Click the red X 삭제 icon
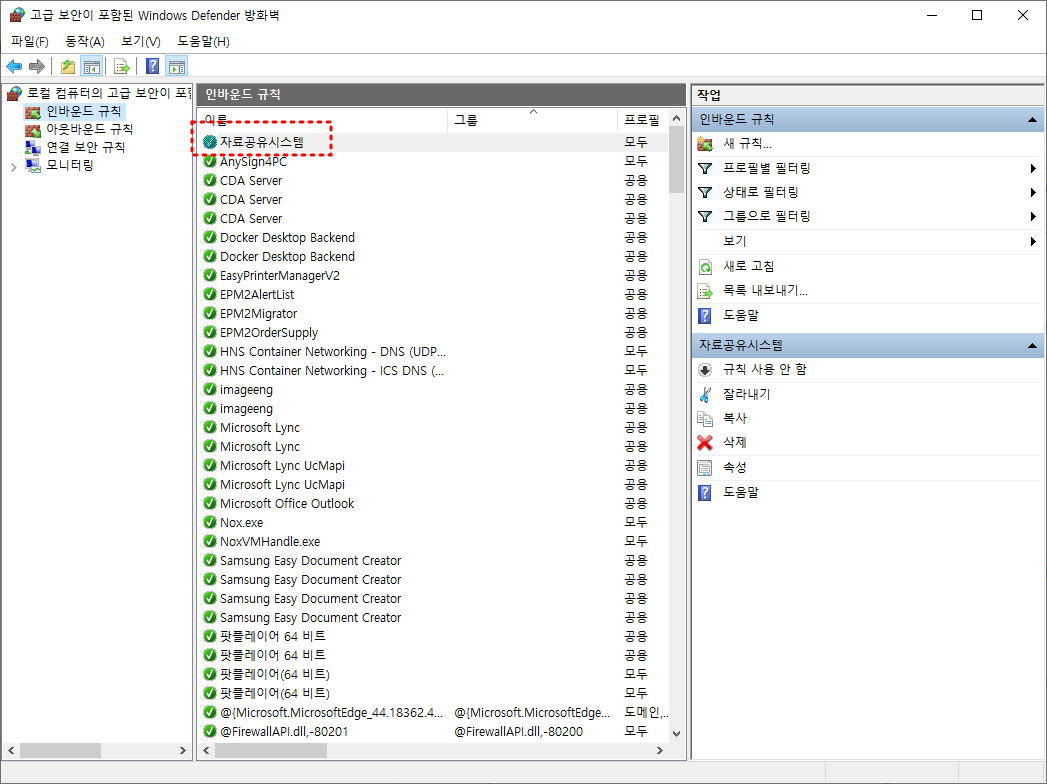This screenshot has width=1047, height=784. pyautogui.click(x=704, y=443)
